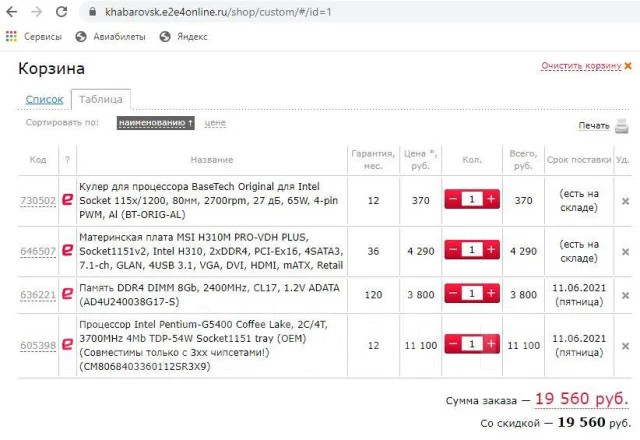The image size is (640, 440).
Task: Increase quantity of Pentium-G5400 processor
Action: click(x=491, y=344)
